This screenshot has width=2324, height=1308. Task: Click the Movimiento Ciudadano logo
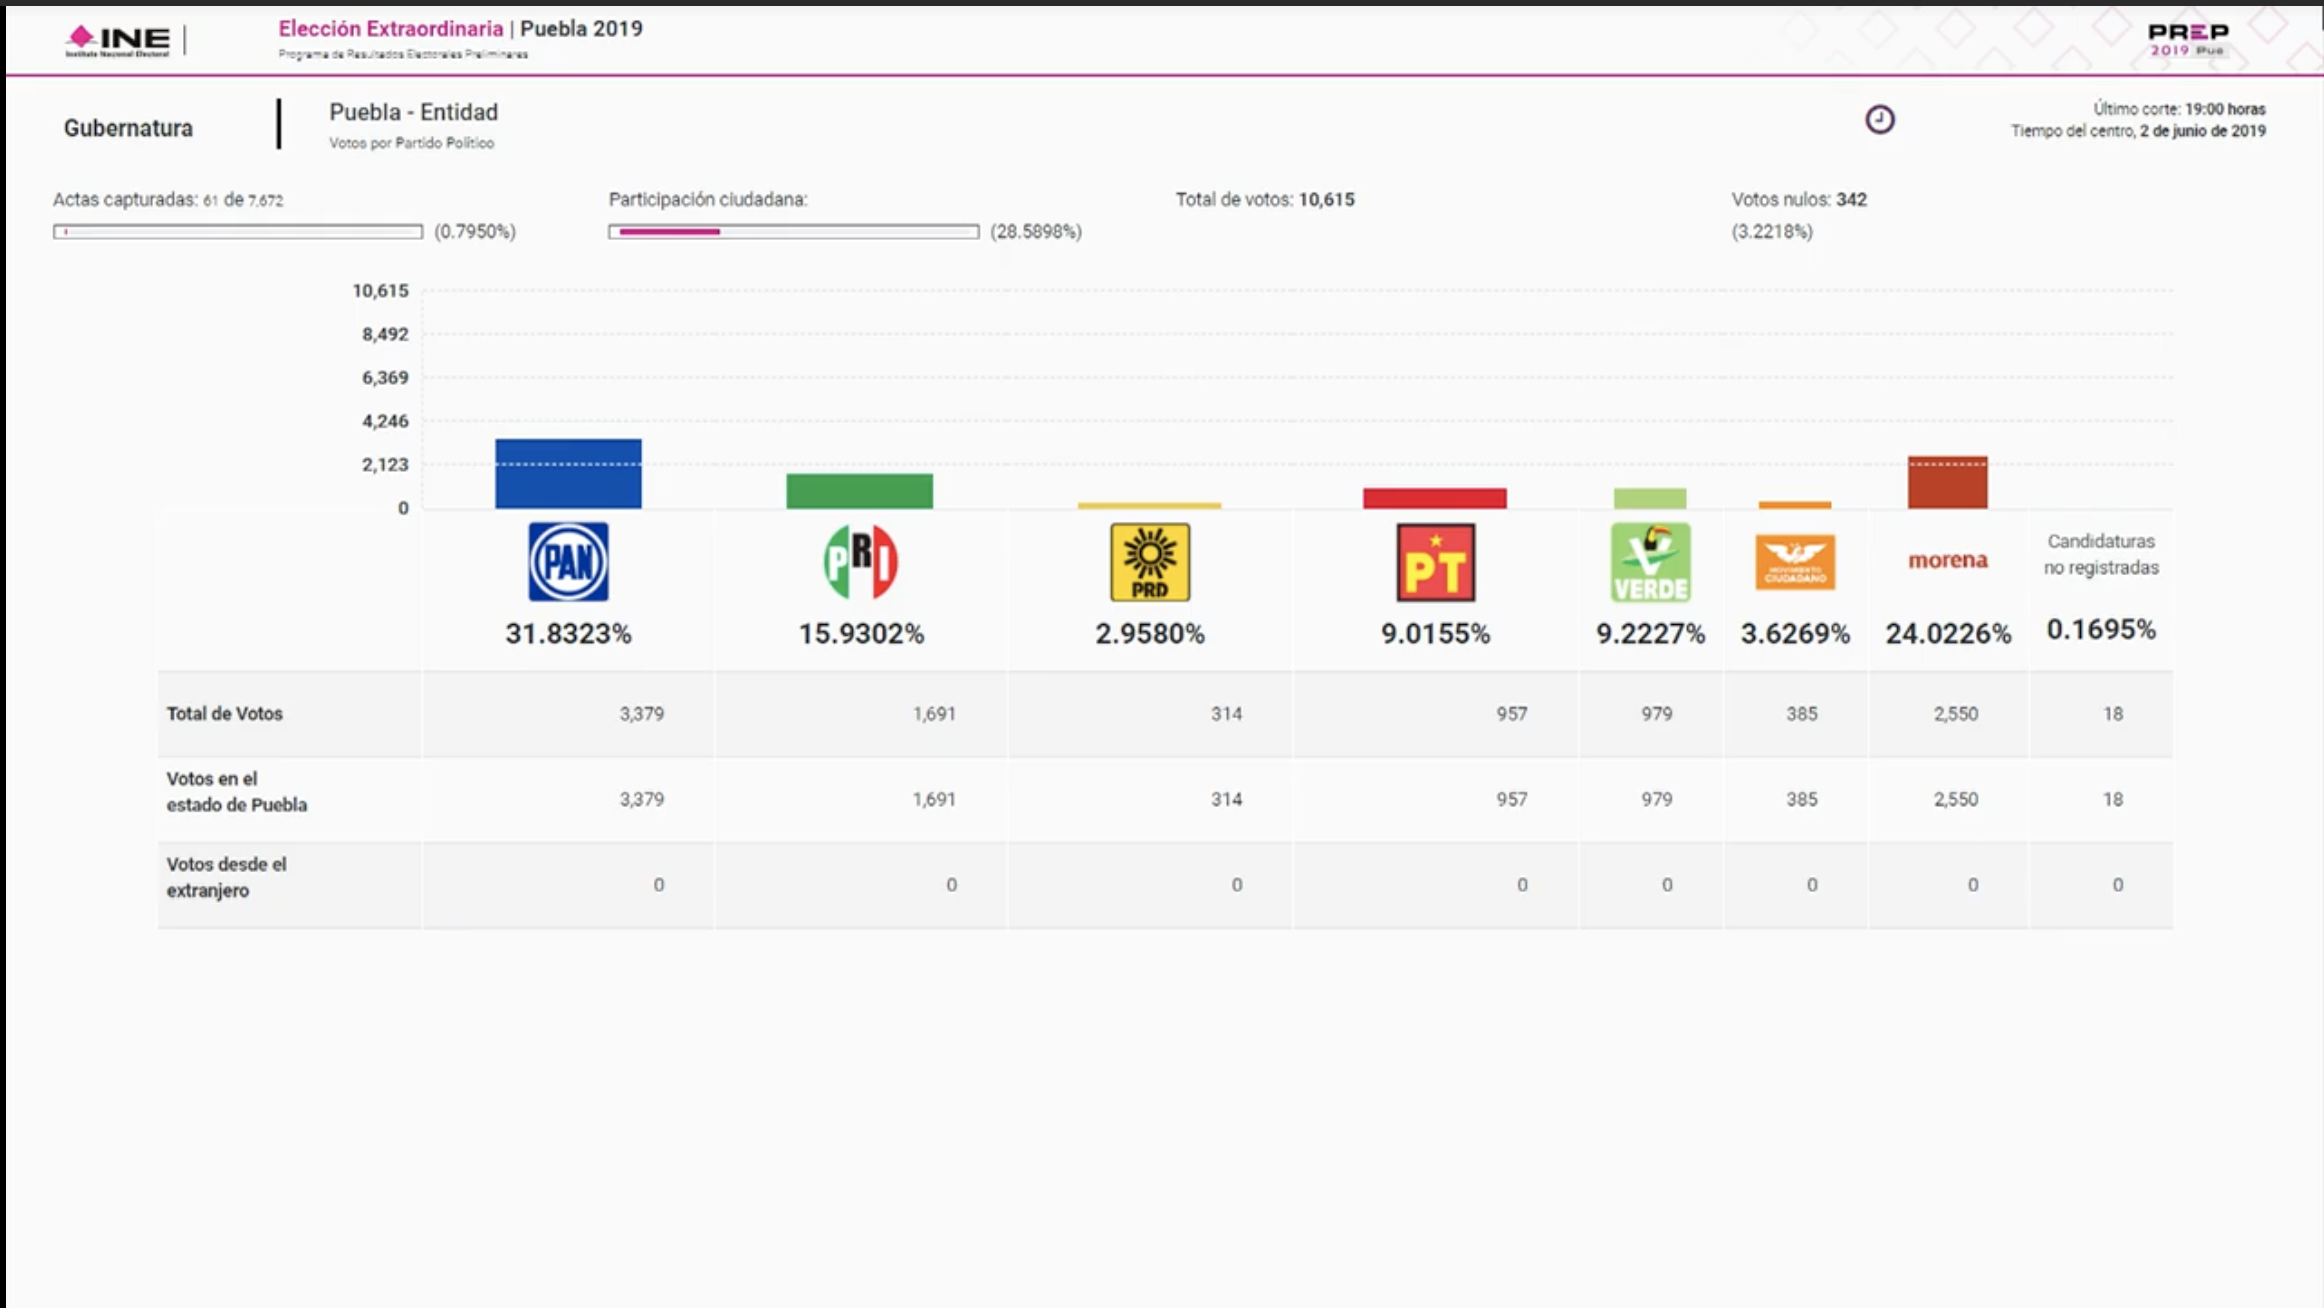1795,562
